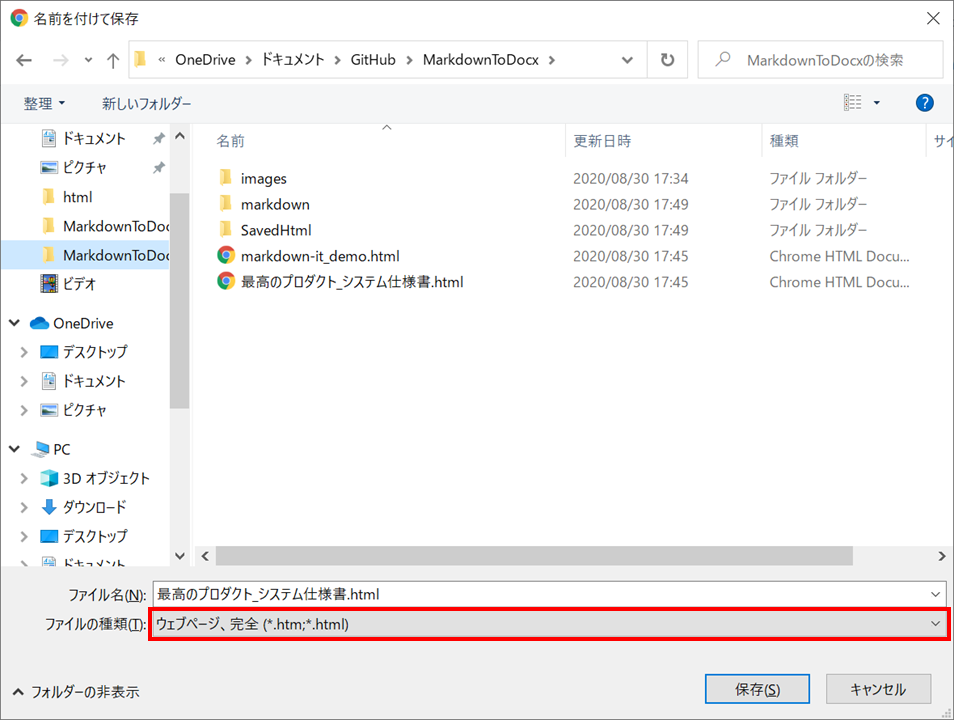Change view using the view icon
This screenshot has height=720, width=954.
point(852,103)
